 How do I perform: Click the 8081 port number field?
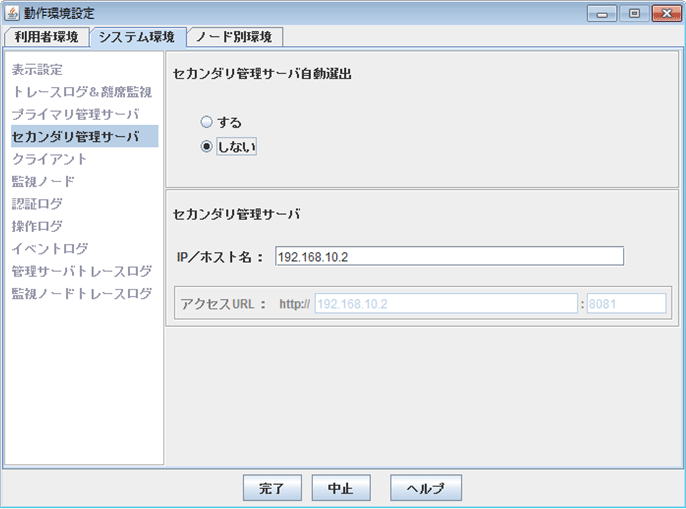626,304
